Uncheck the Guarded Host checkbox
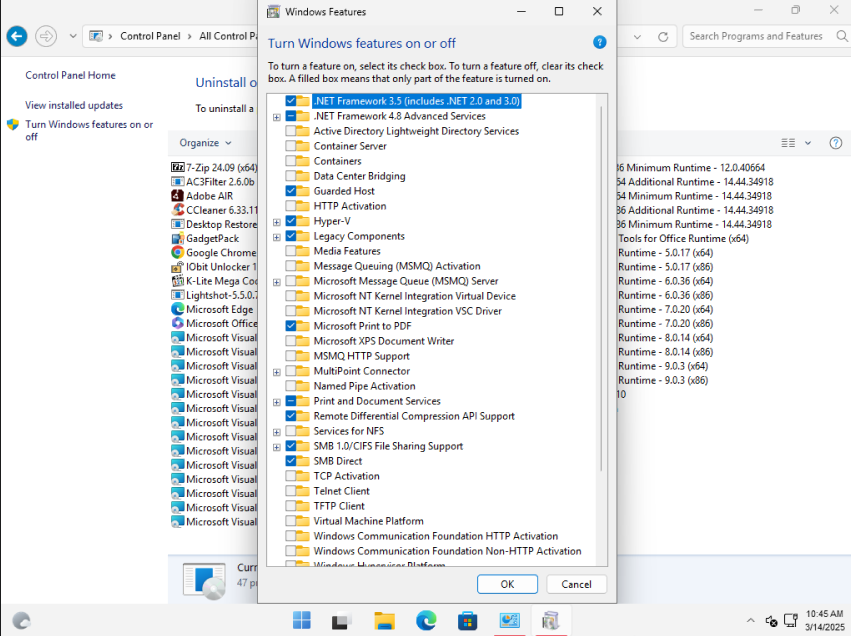This screenshot has width=851, height=636. 290,191
